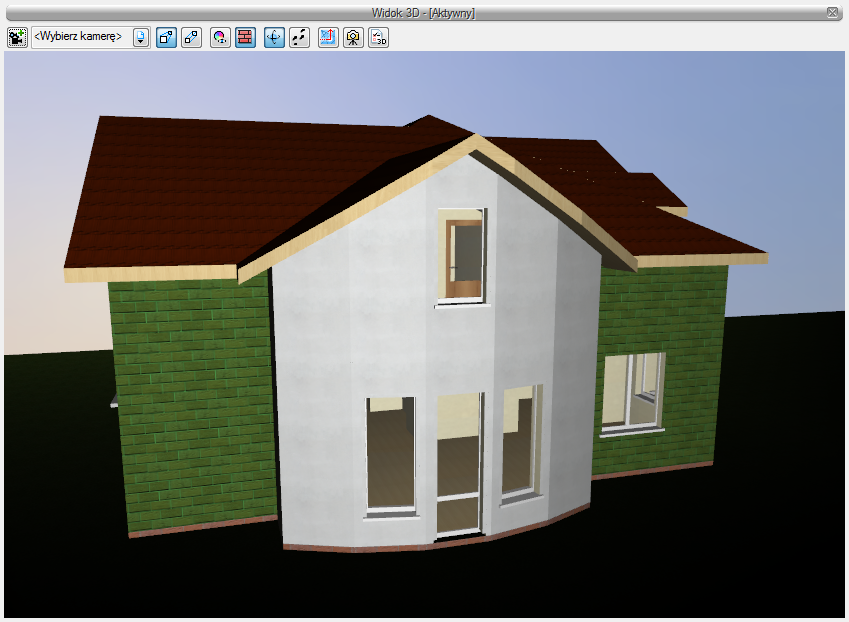The image size is (849, 622).
Task: Click the Widok 3D - [Aktywny] title bar
Action: click(423, 12)
